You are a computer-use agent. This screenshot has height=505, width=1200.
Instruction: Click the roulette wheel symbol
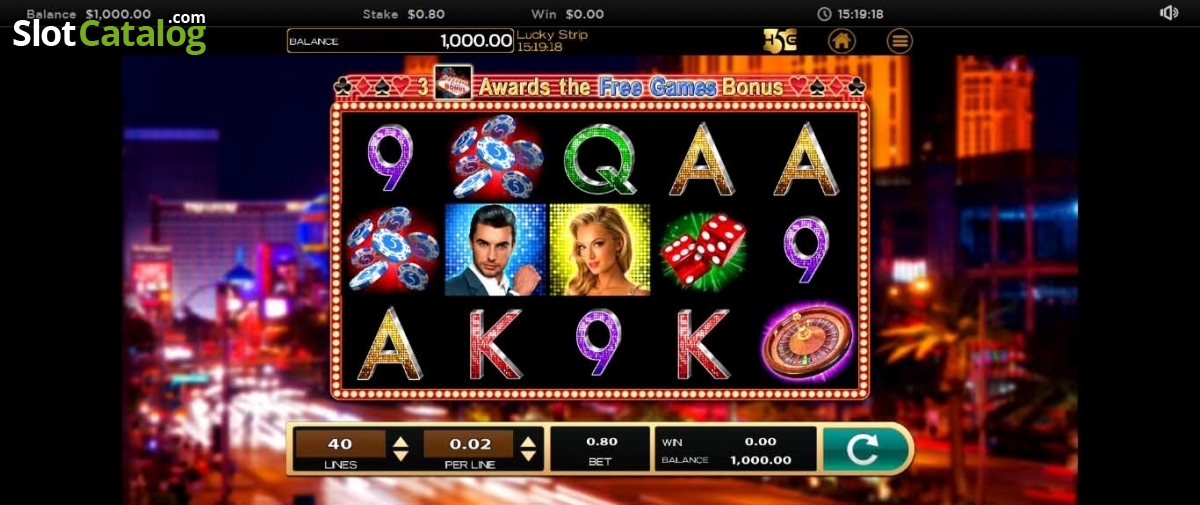[807, 343]
